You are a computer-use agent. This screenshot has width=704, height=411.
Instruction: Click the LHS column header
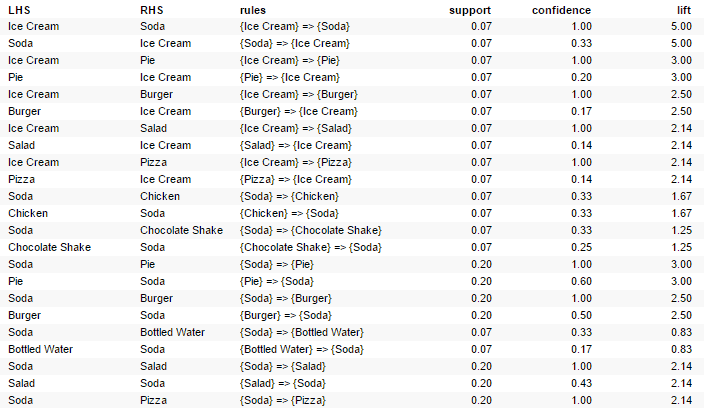click(x=19, y=10)
